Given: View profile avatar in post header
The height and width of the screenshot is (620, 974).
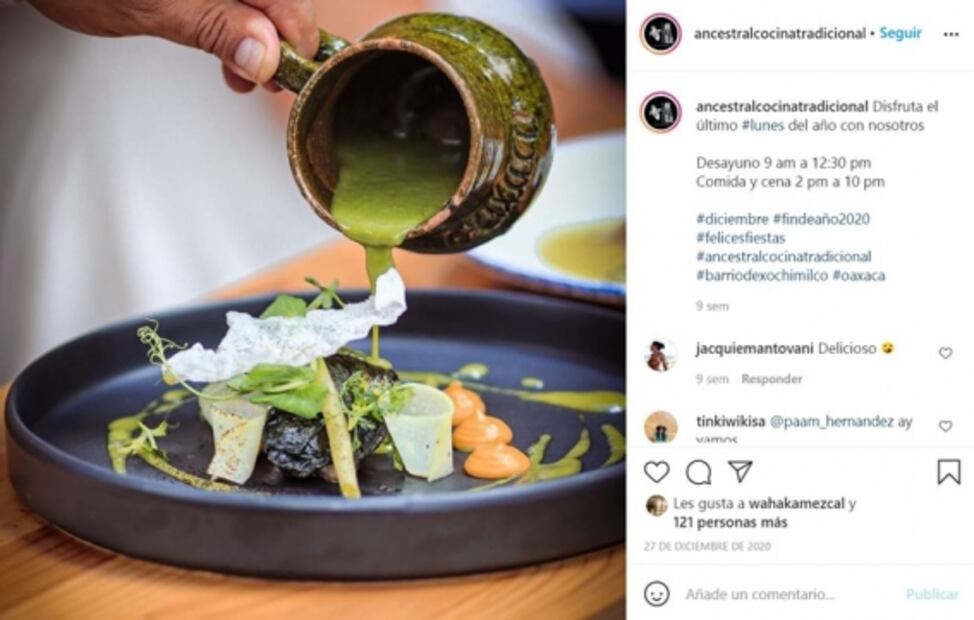Looking at the screenshot, I should [x=660, y=33].
